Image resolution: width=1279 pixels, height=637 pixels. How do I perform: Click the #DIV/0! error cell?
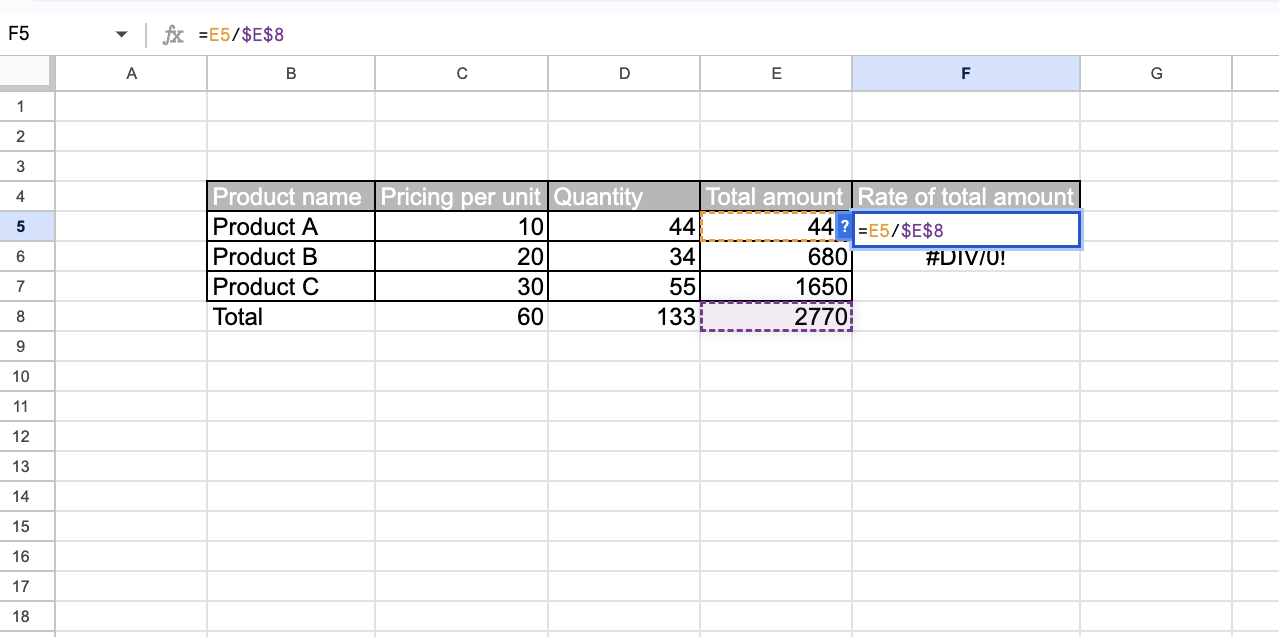point(966,258)
